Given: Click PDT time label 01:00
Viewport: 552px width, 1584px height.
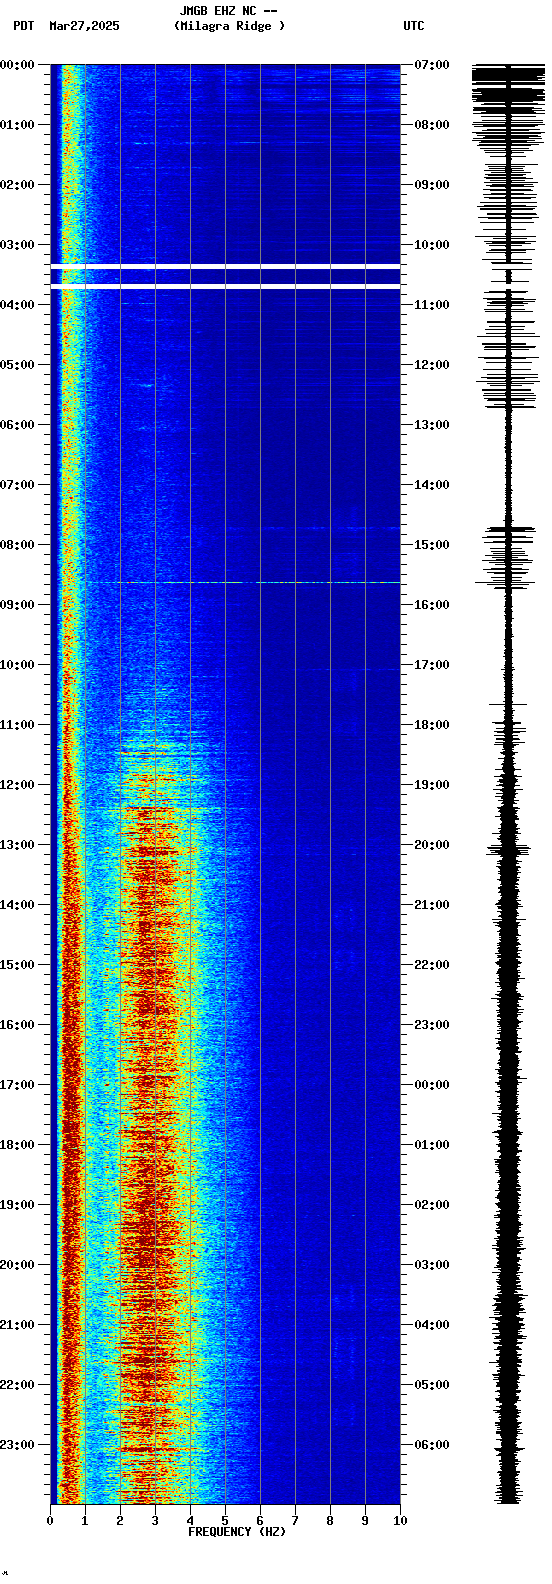Looking at the screenshot, I should click(17, 125).
